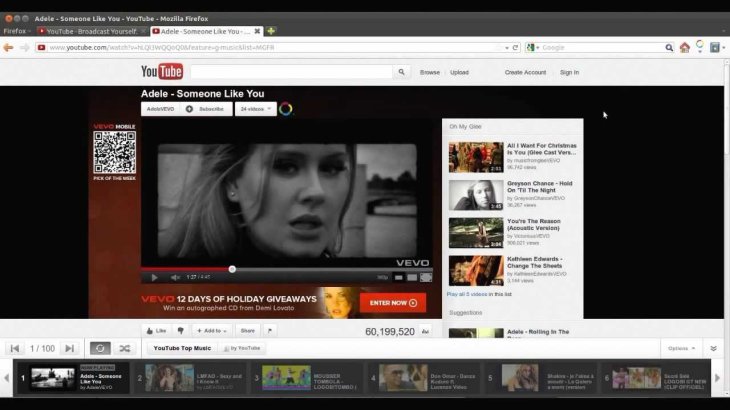Open the URL history dropdown arrow
The width and height of the screenshot is (730, 410).
507,48
